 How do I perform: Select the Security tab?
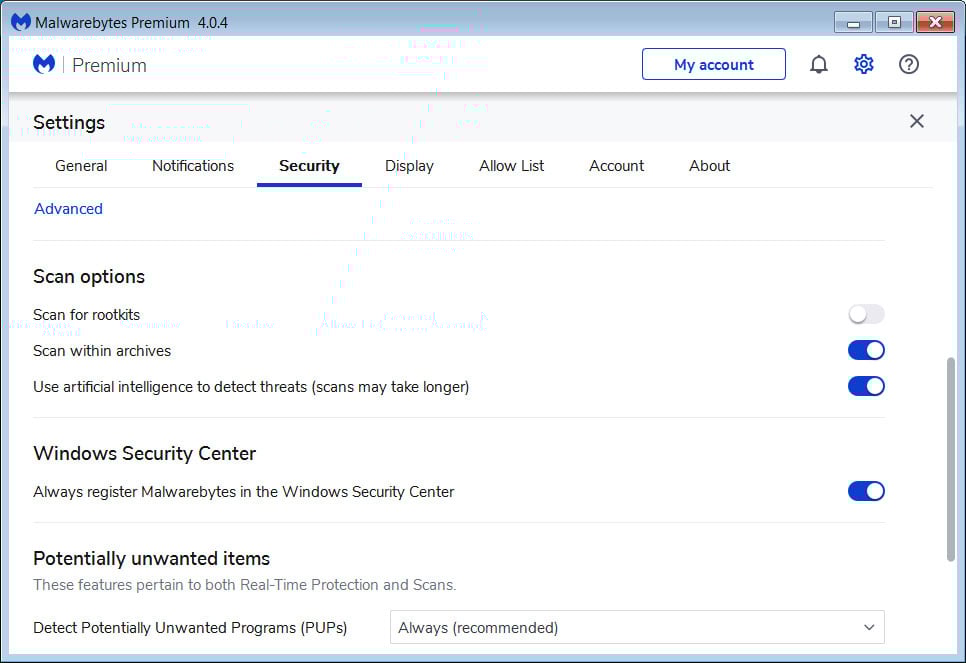(309, 166)
